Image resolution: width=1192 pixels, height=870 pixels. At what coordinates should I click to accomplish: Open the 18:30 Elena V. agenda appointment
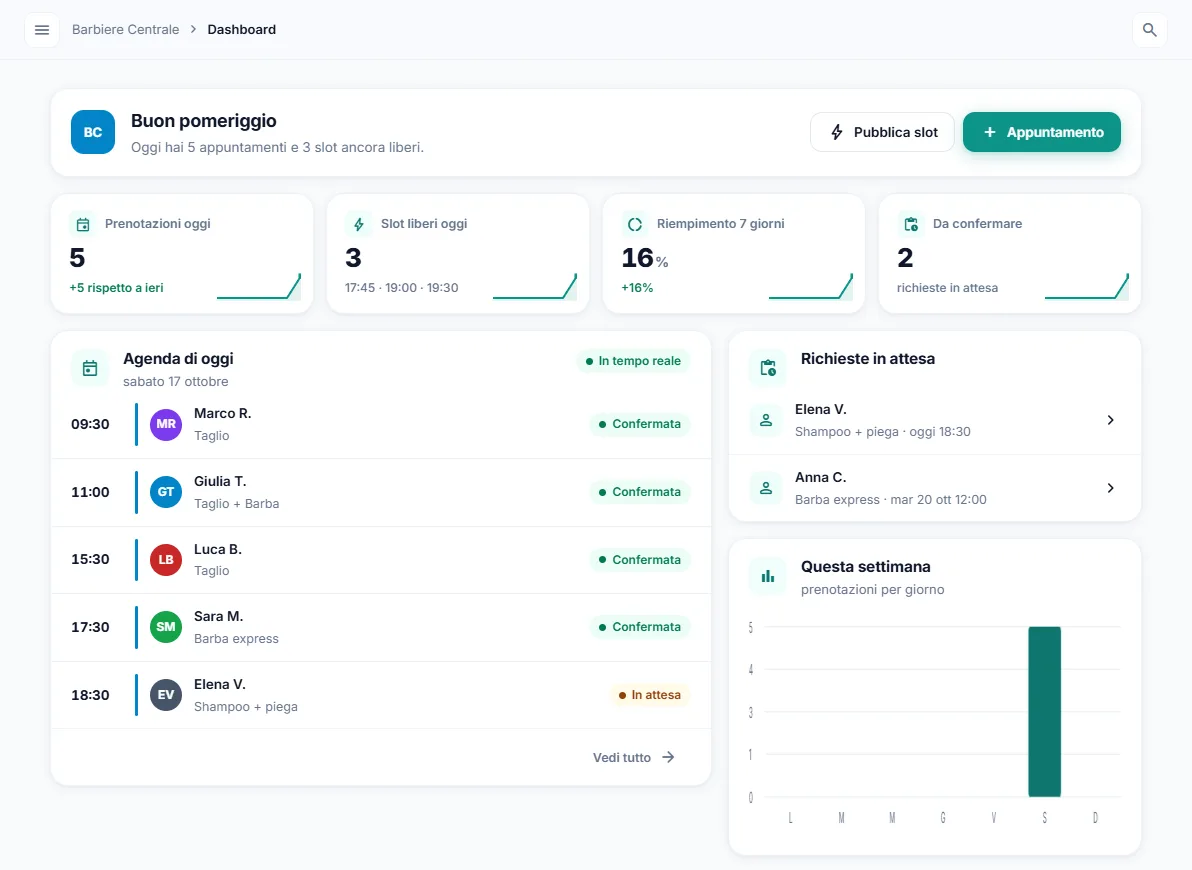pos(381,695)
